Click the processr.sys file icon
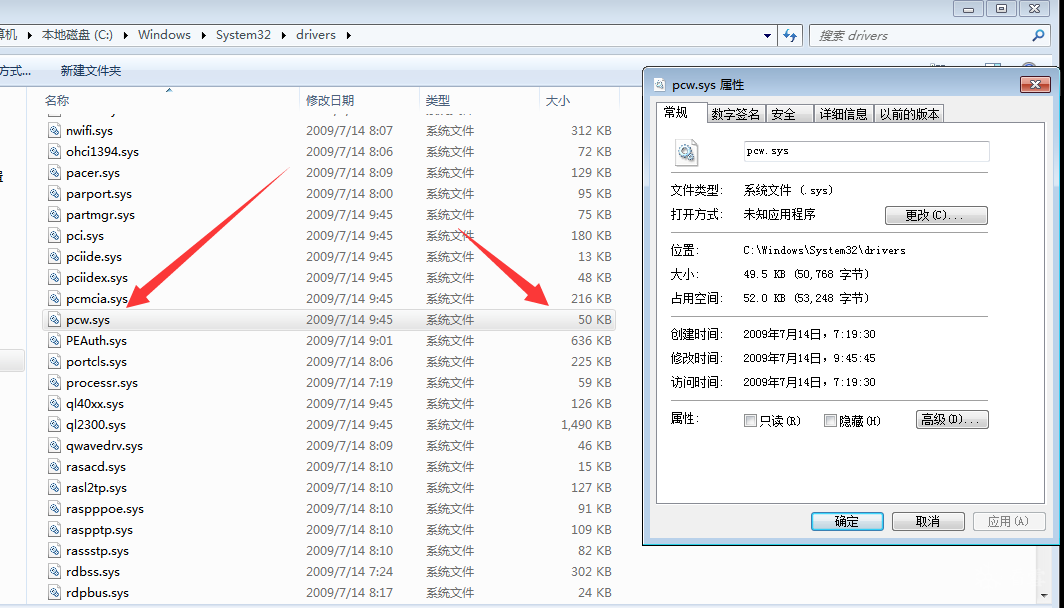The width and height of the screenshot is (1064, 608). pos(54,383)
